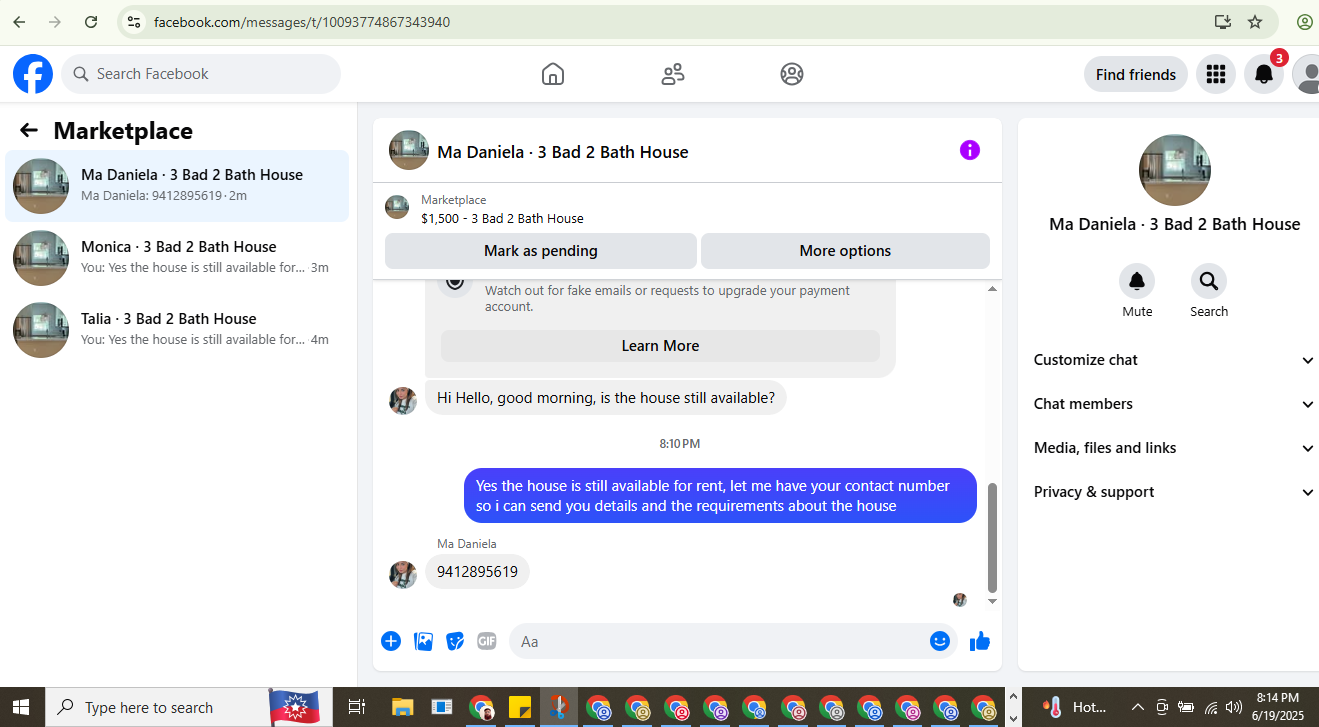Open the GIF picker

(x=487, y=641)
